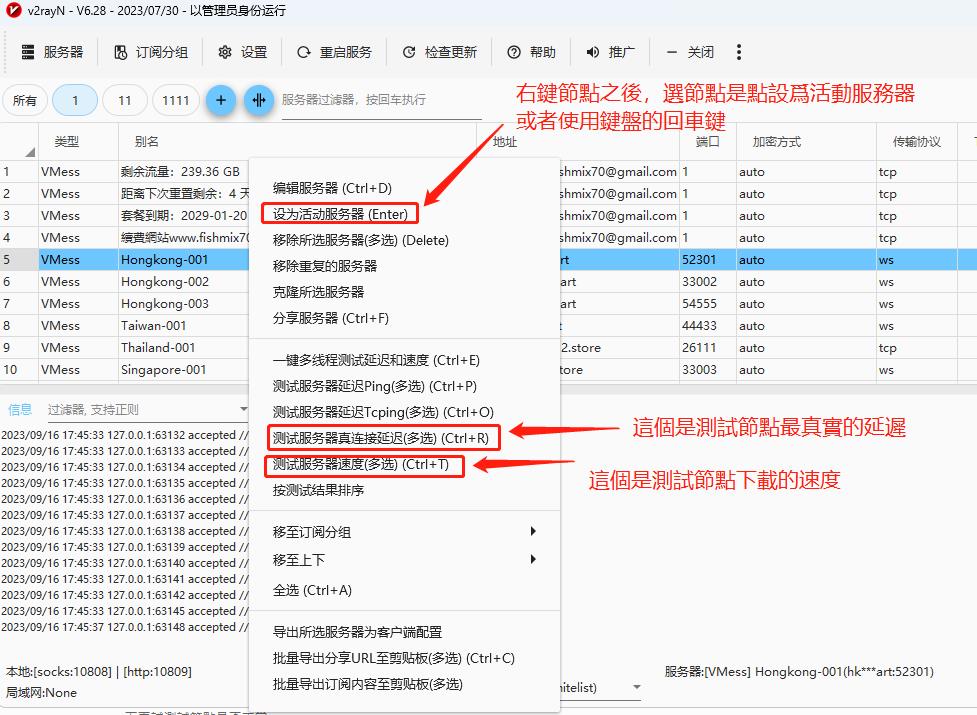Click the 重启服务 restart service icon
Viewport: 977px width, 715px height.
[303, 52]
